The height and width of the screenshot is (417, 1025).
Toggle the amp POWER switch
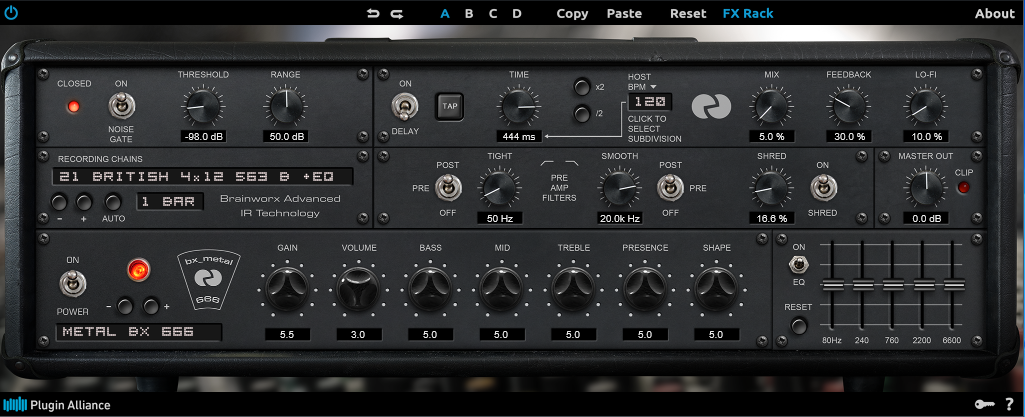tap(72, 284)
